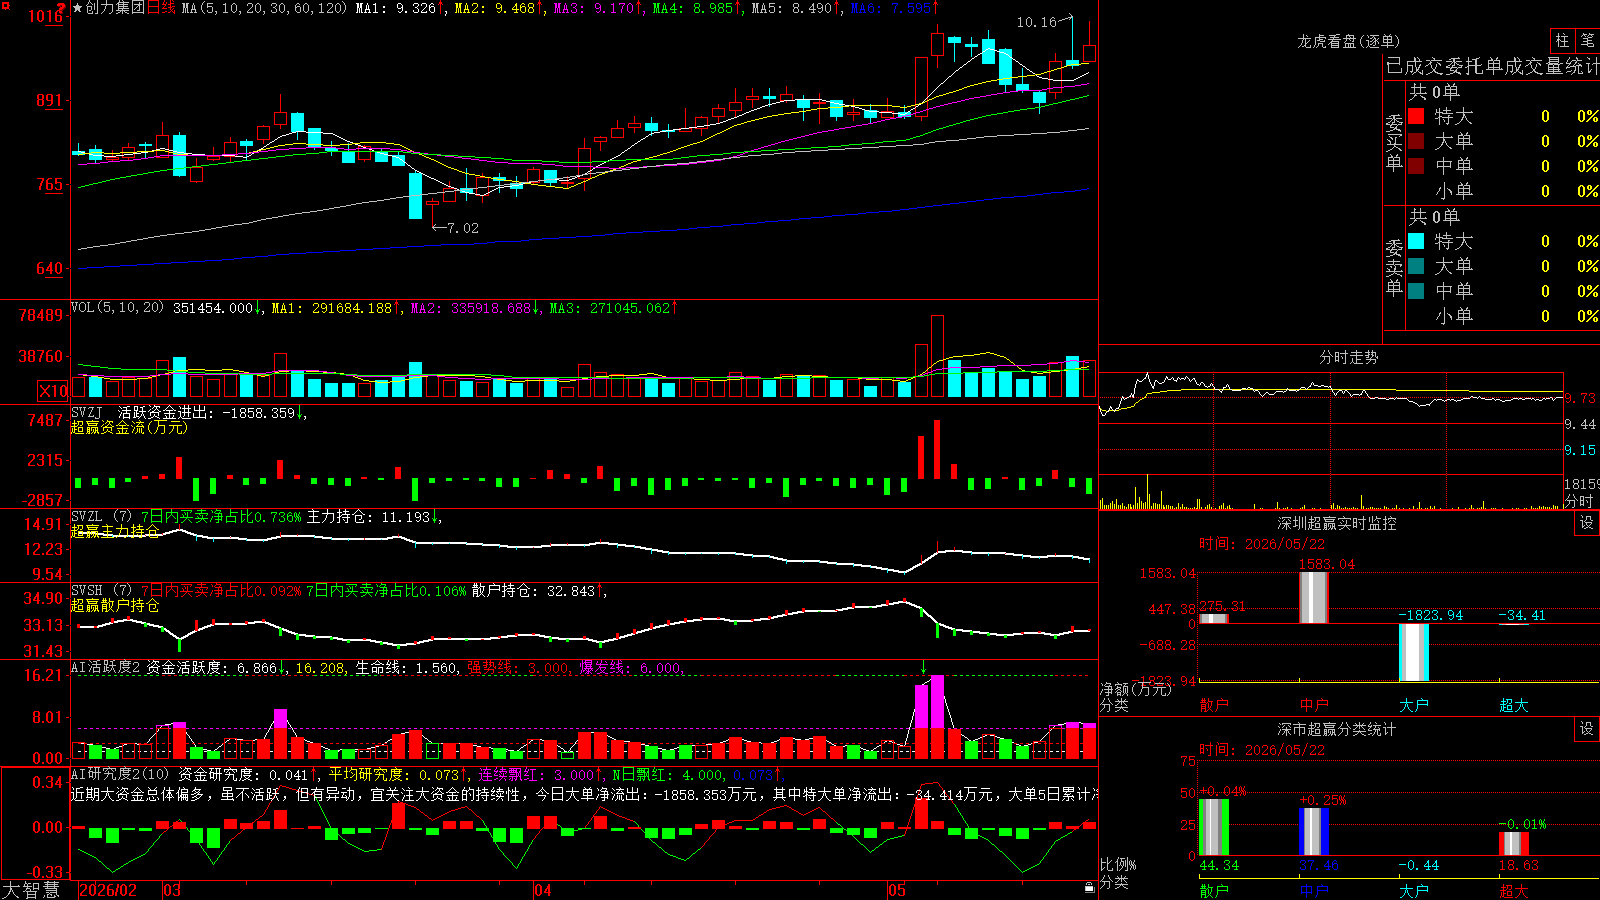Viewport: 1600px width, 900px height.
Task: Click the 小单 row in 委卖单
Action: [1503, 316]
